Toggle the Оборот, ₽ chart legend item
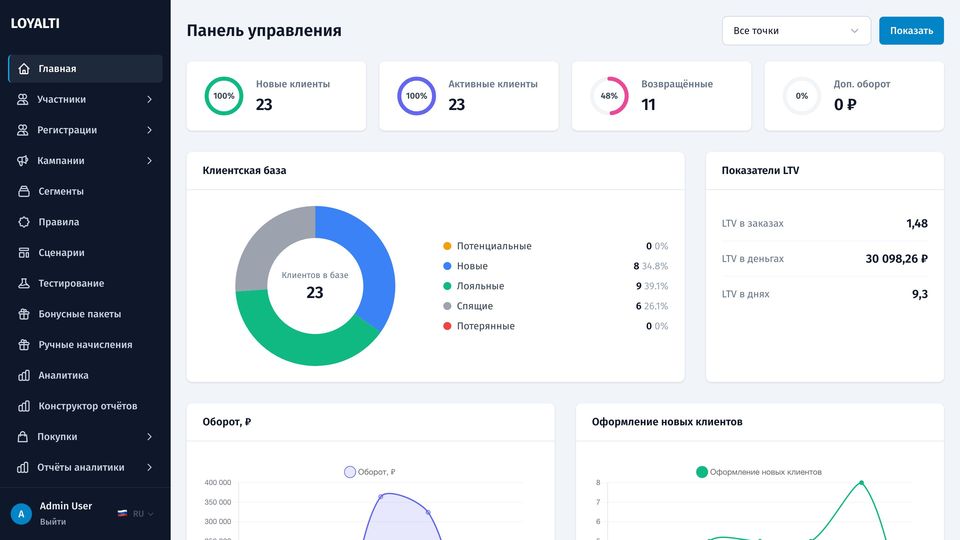Viewport: 960px width, 540px height. (x=370, y=472)
